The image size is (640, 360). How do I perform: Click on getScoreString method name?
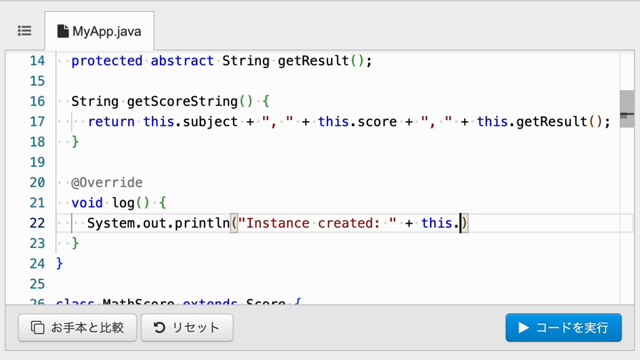(x=182, y=101)
